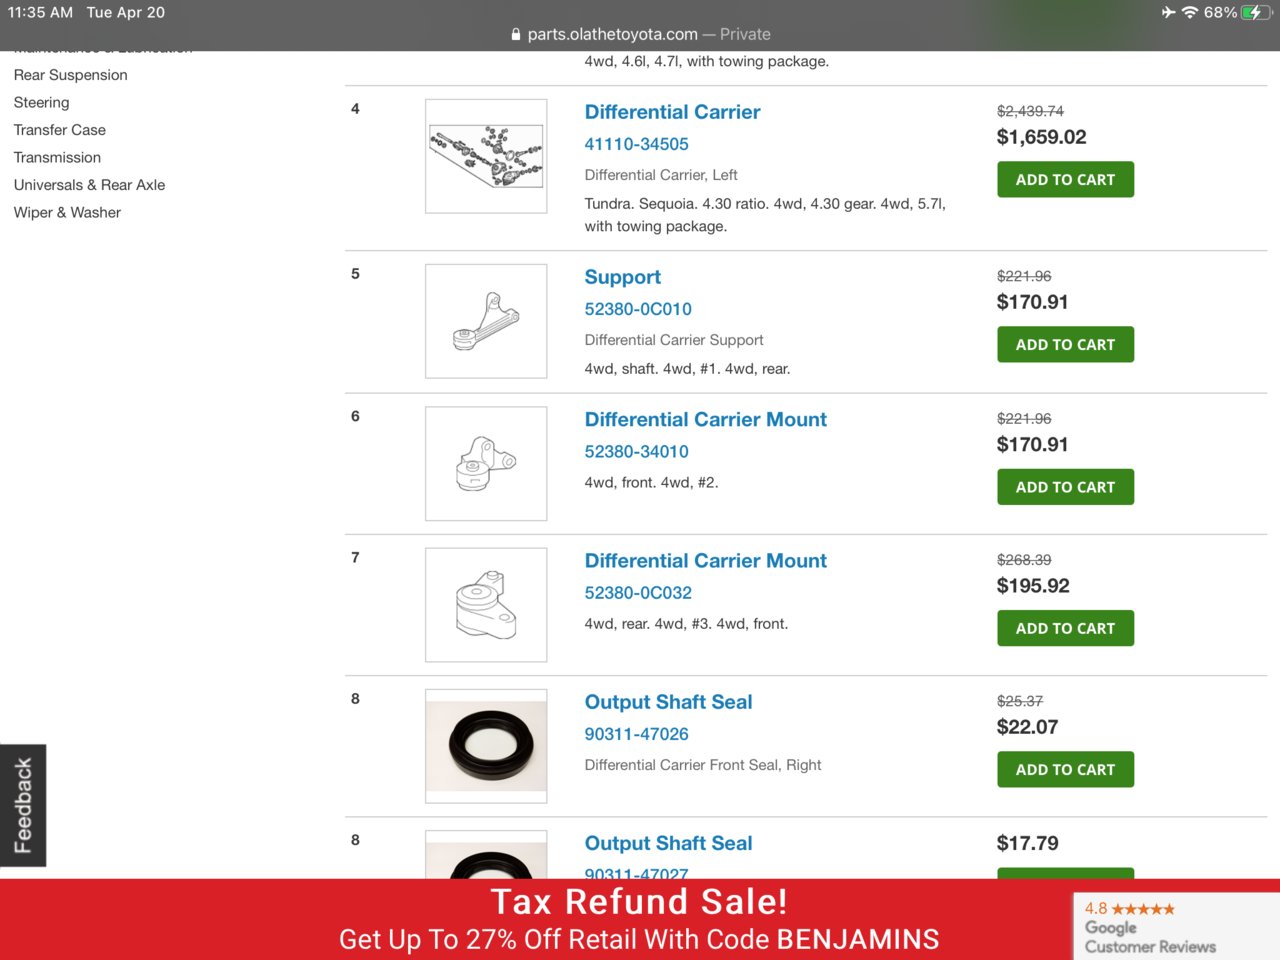Add Differential Carrier 41110-34505 to cart
Viewport: 1280px width, 960px height.
point(1065,180)
